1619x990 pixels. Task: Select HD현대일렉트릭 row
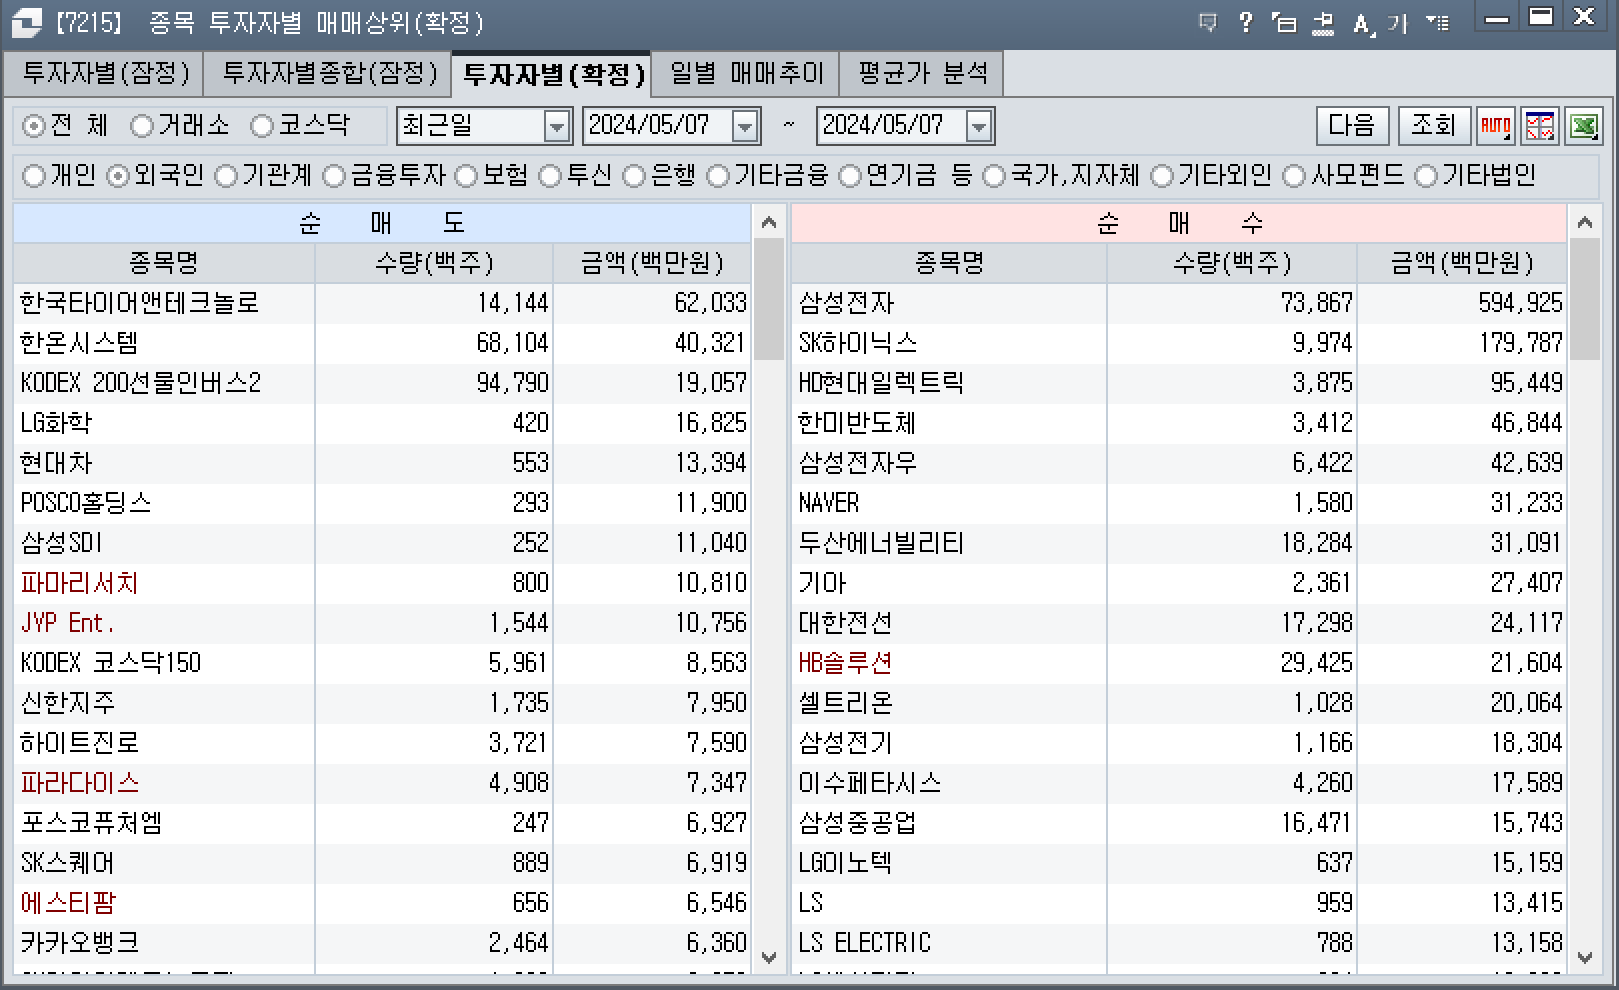(x=1179, y=383)
